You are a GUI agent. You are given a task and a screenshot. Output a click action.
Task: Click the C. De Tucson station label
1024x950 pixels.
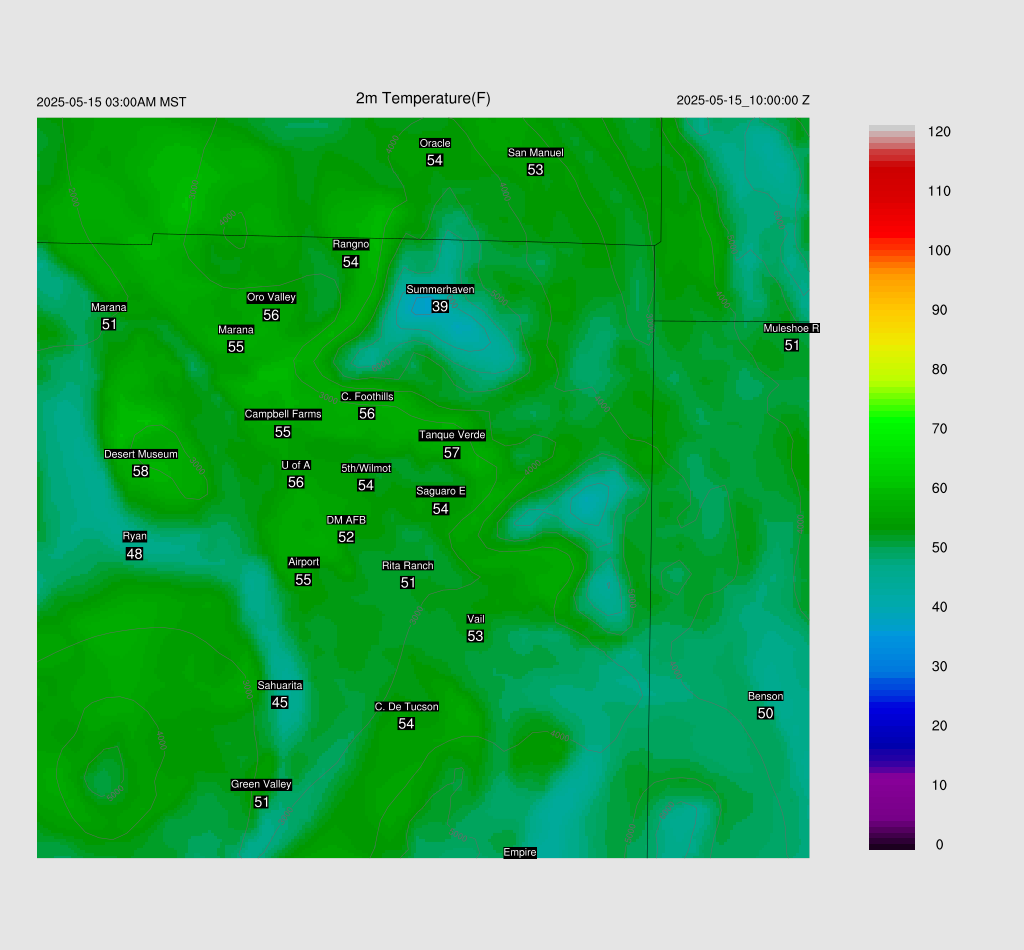coord(406,706)
